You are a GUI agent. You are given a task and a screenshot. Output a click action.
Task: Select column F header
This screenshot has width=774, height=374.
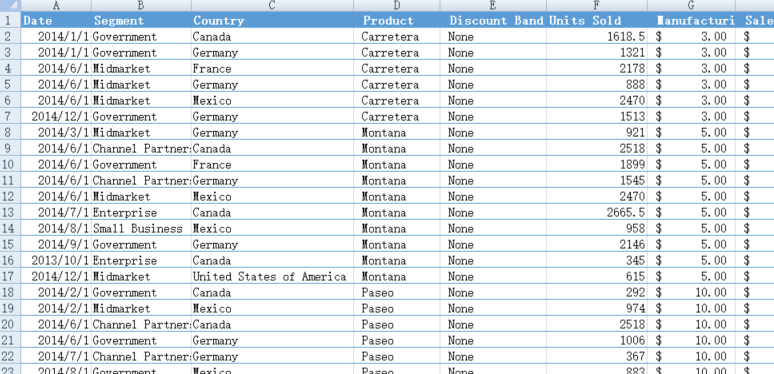[x=597, y=5]
